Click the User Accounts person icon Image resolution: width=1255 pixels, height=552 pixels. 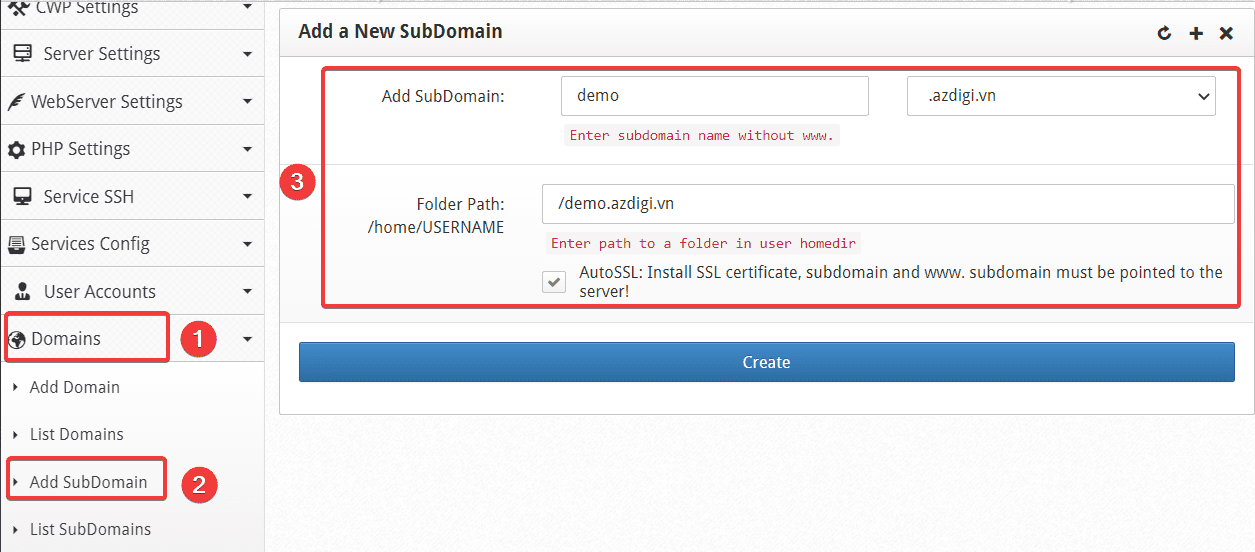[22, 292]
